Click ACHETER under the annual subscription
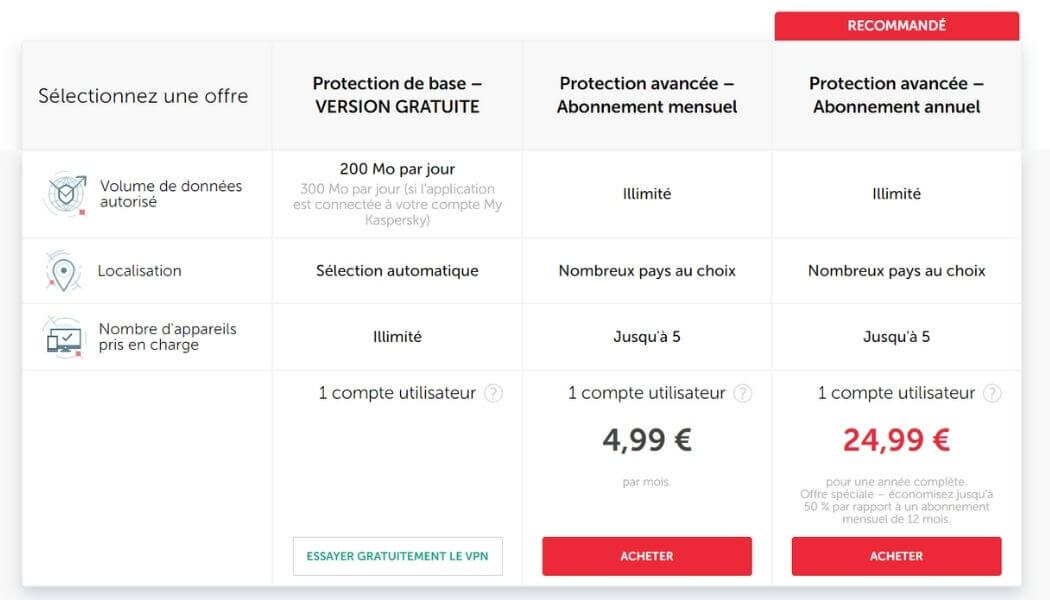Image resolution: width=1050 pixels, height=600 pixels. click(896, 556)
